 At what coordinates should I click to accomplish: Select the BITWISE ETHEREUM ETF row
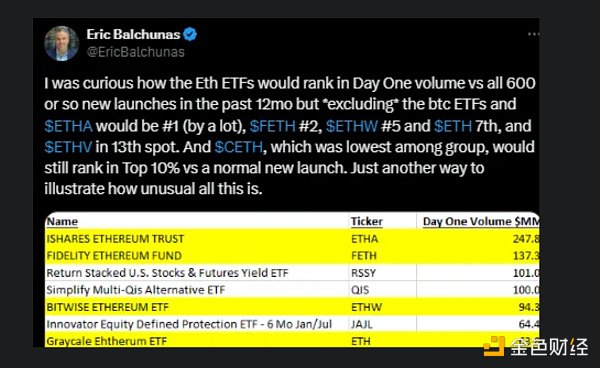coord(292,307)
